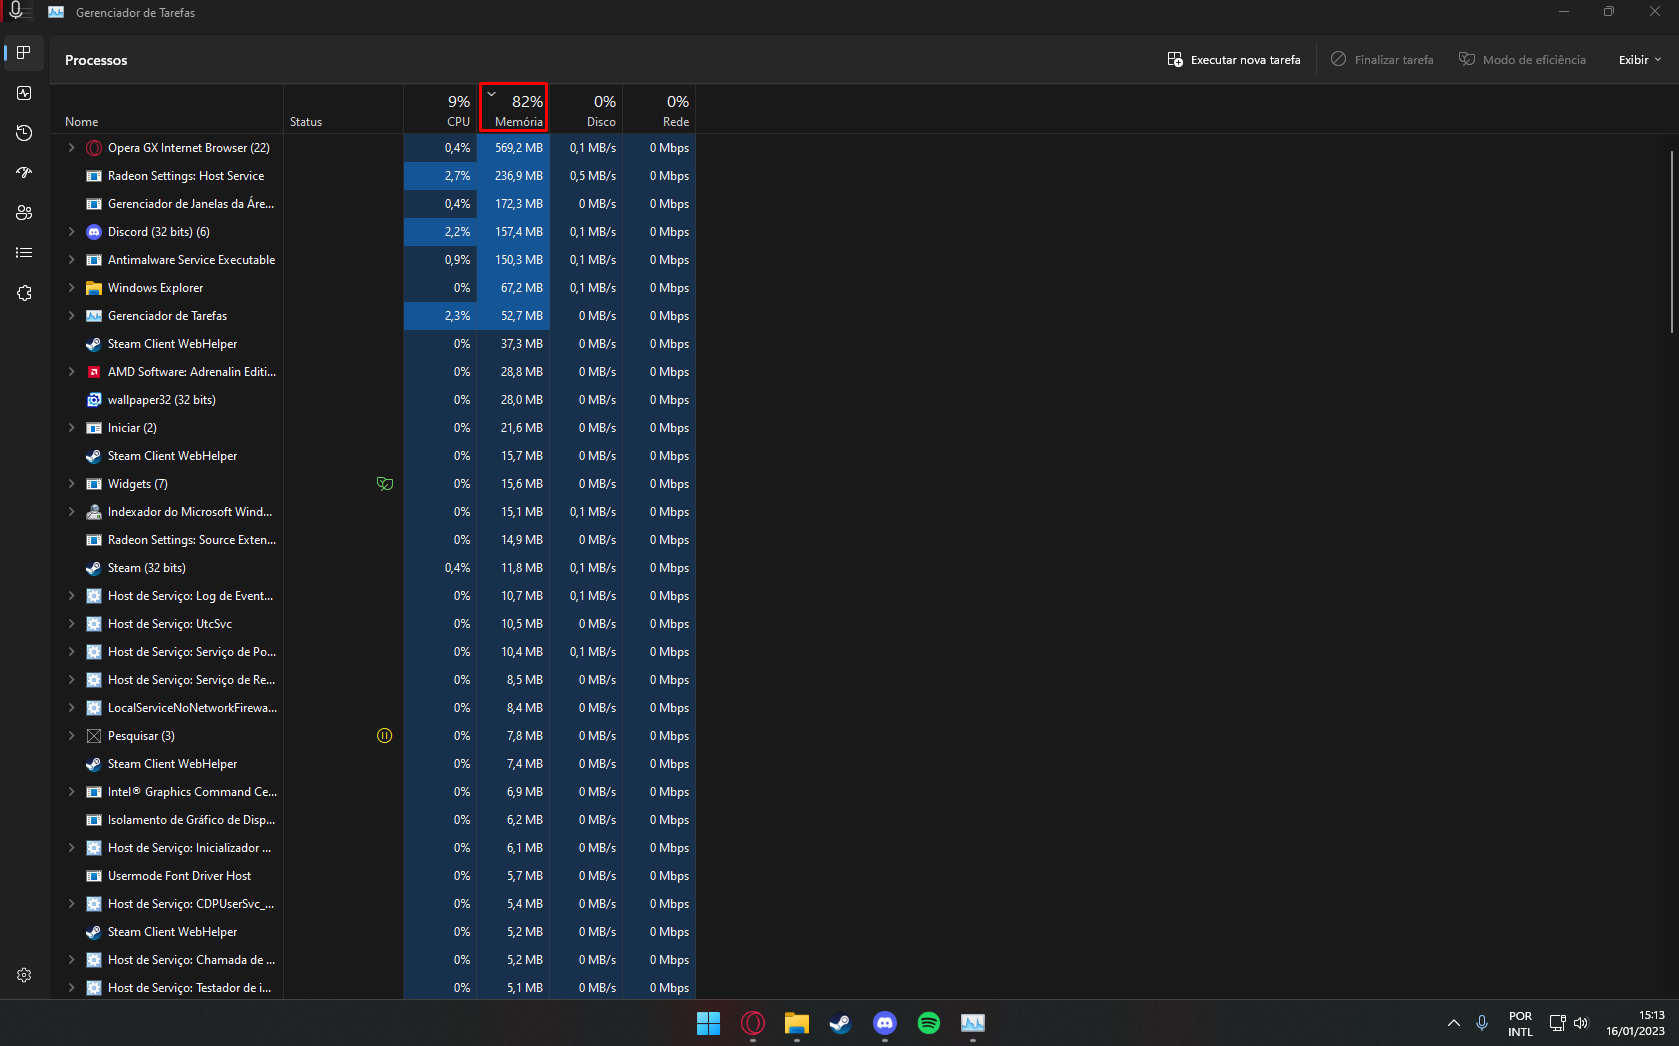
Task: Select Radeon Settings: Host Service row
Action: (372, 176)
